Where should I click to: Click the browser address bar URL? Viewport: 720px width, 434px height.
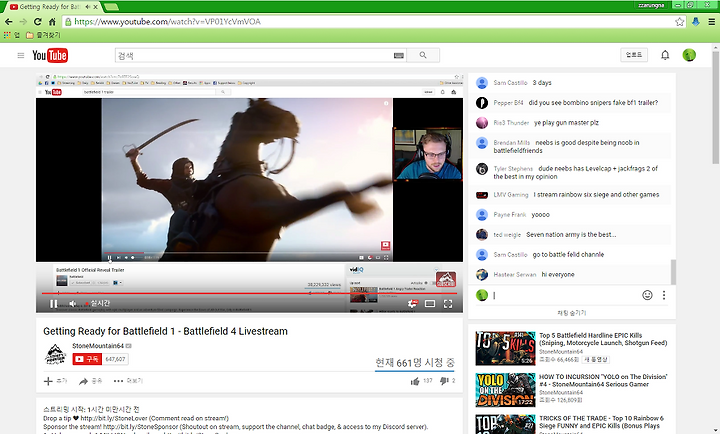168,22
